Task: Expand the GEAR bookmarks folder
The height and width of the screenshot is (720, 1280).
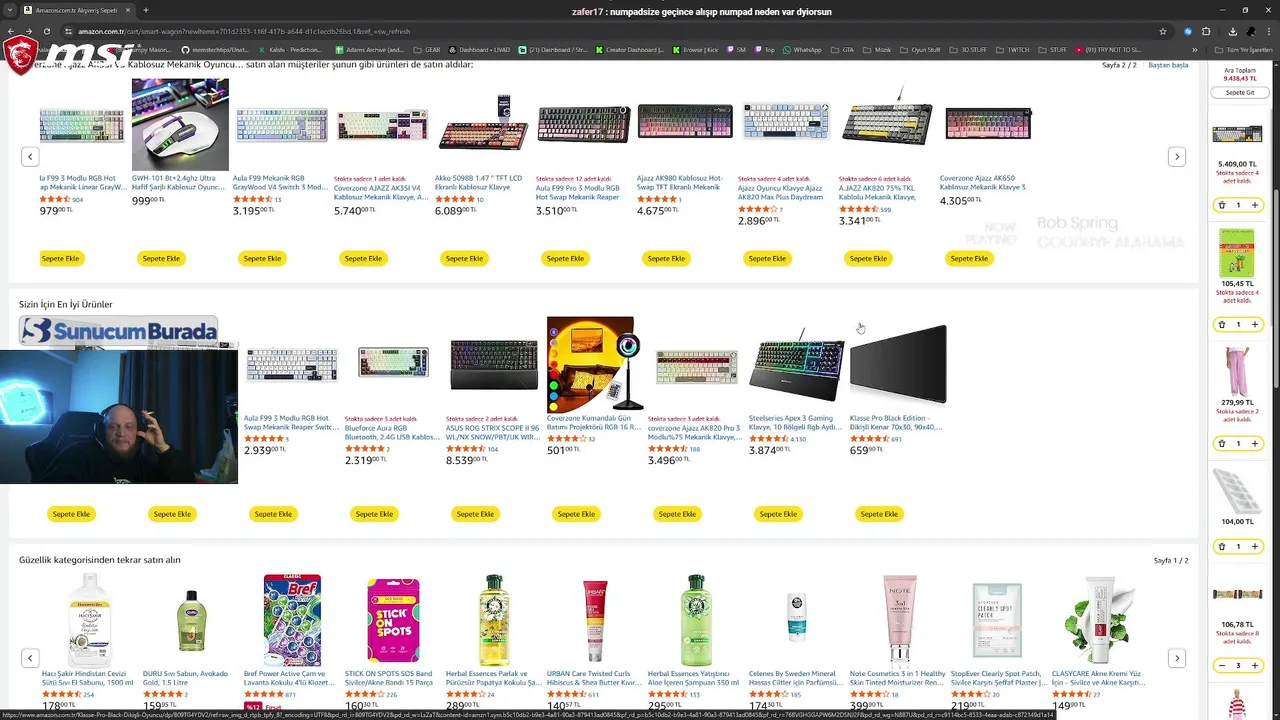Action: tap(427, 49)
